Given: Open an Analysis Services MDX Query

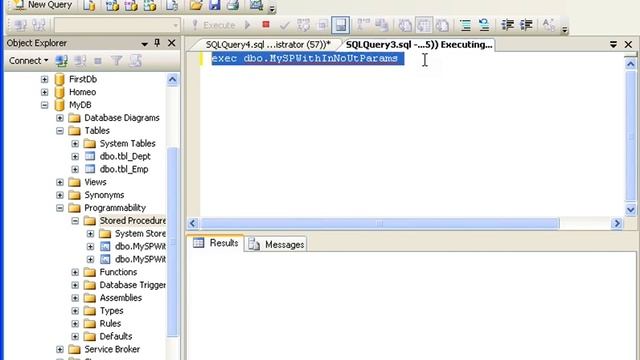Looking at the screenshot, I should [x=112, y=5].
